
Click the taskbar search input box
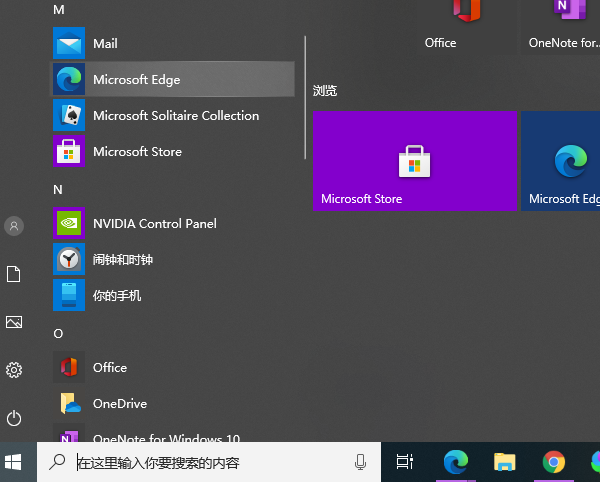click(210, 463)
